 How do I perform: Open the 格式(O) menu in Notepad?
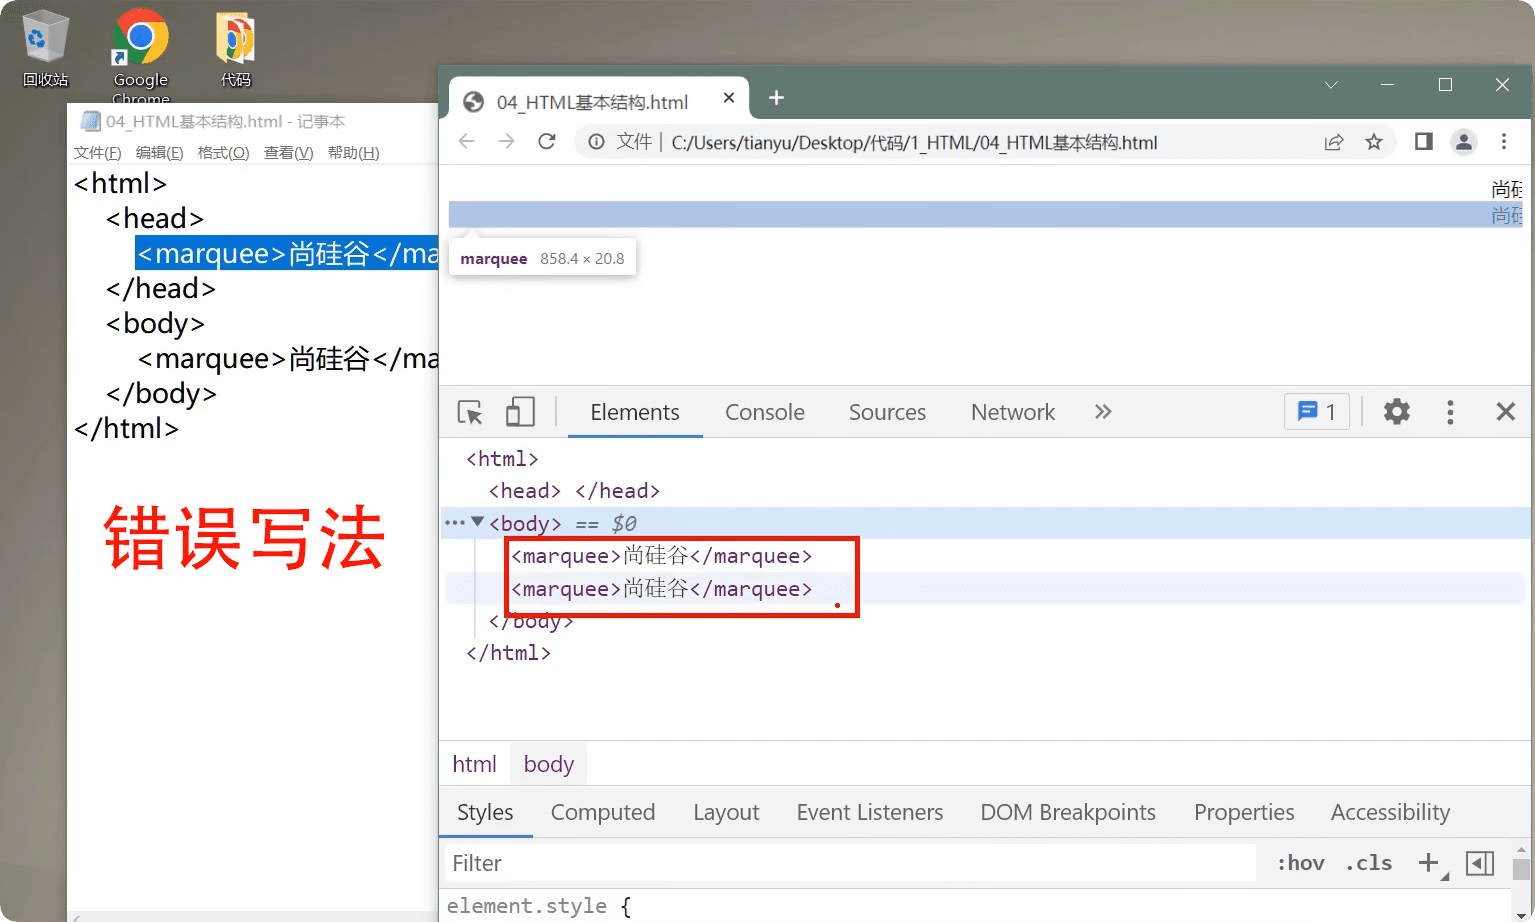(x=223, y=153)
